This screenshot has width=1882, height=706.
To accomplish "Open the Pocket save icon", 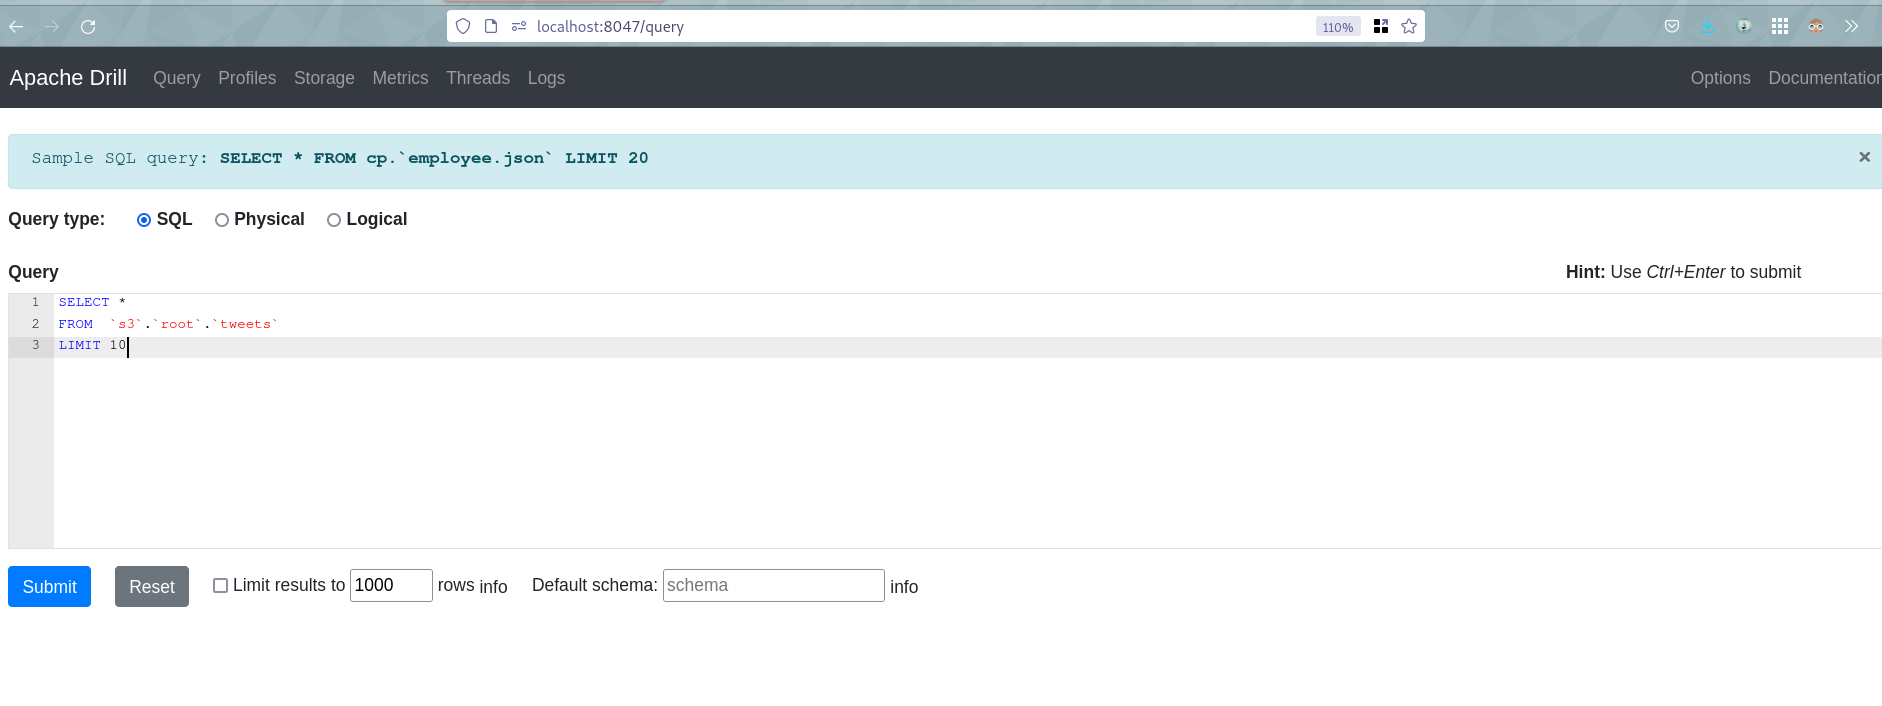I will pyautogui.click(x=1672, y=27).
